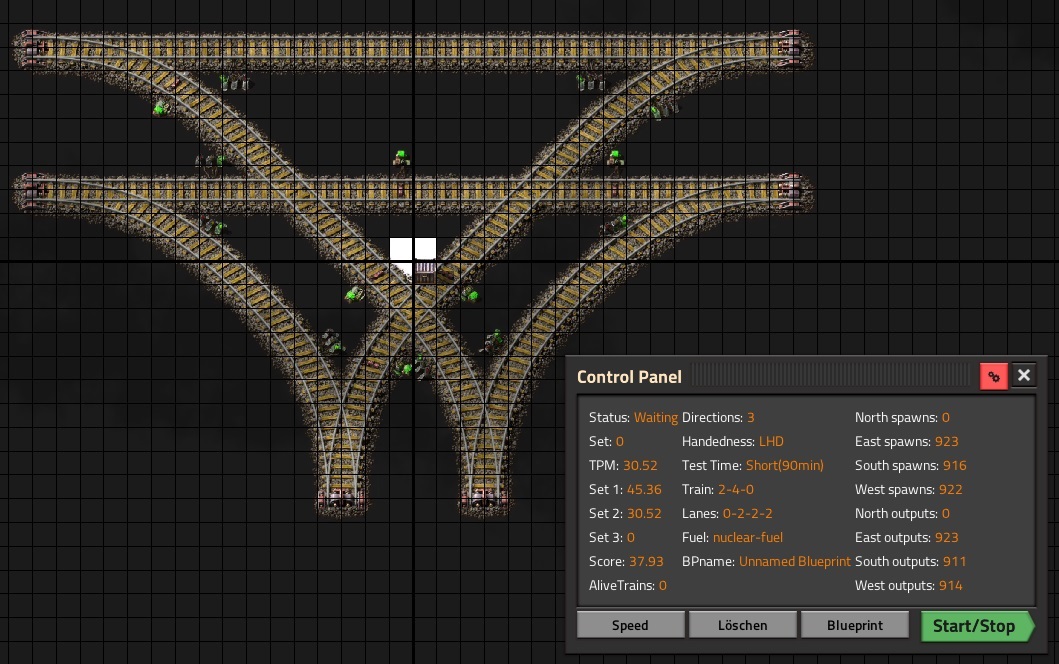Click the AliveTrains value 0

tap(663, 586)
